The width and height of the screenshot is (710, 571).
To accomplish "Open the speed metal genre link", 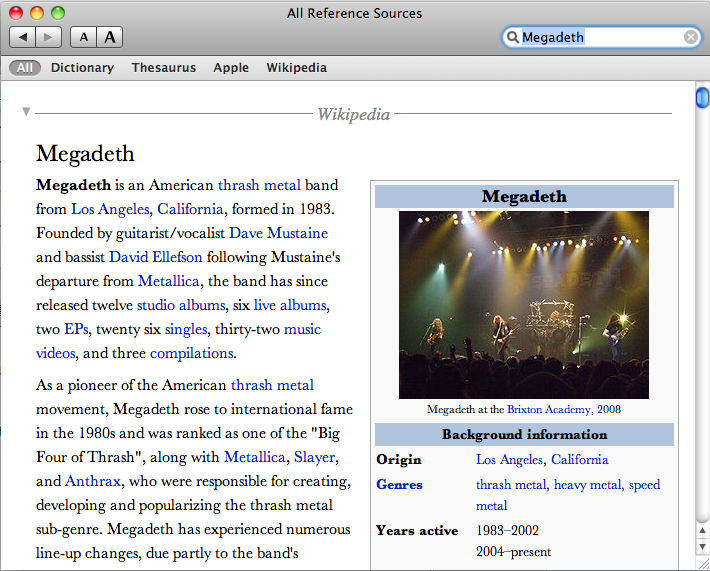I will (x=644, y=485).
